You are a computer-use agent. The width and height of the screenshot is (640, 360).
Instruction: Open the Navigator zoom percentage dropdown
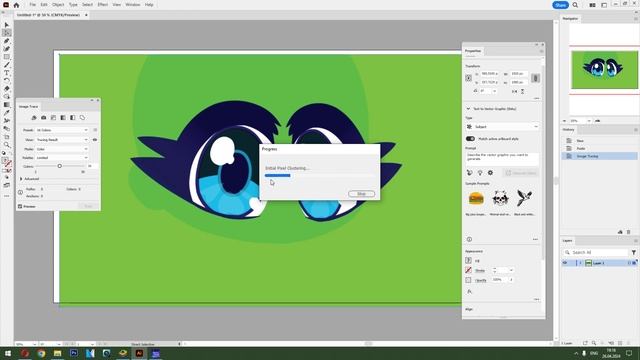(x=589, y=121)
